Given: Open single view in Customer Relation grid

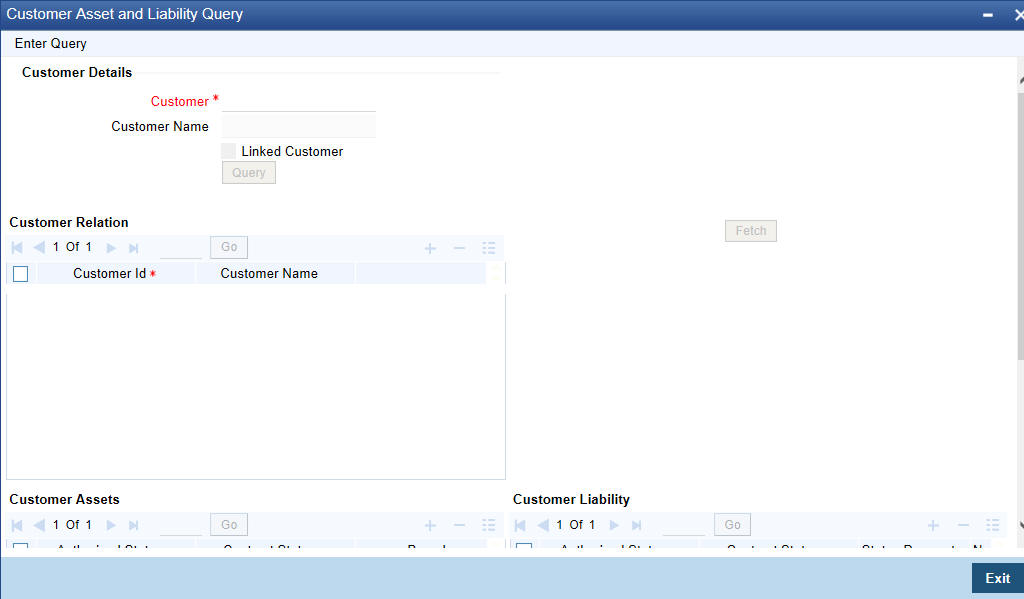Looking at the screenshot, I should pyautogui.click(x=488, y=248).
